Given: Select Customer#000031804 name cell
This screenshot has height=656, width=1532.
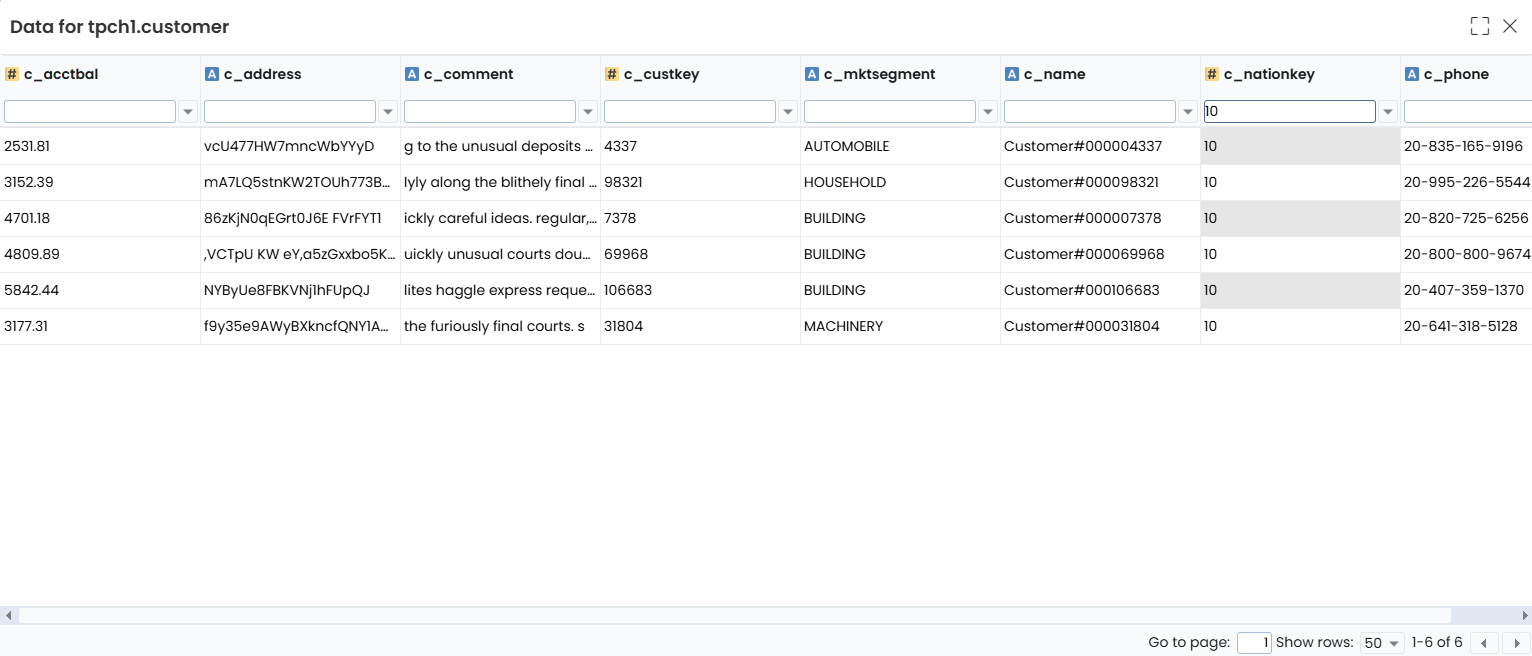Looking at the screenshot, I should pos(1100,326).
